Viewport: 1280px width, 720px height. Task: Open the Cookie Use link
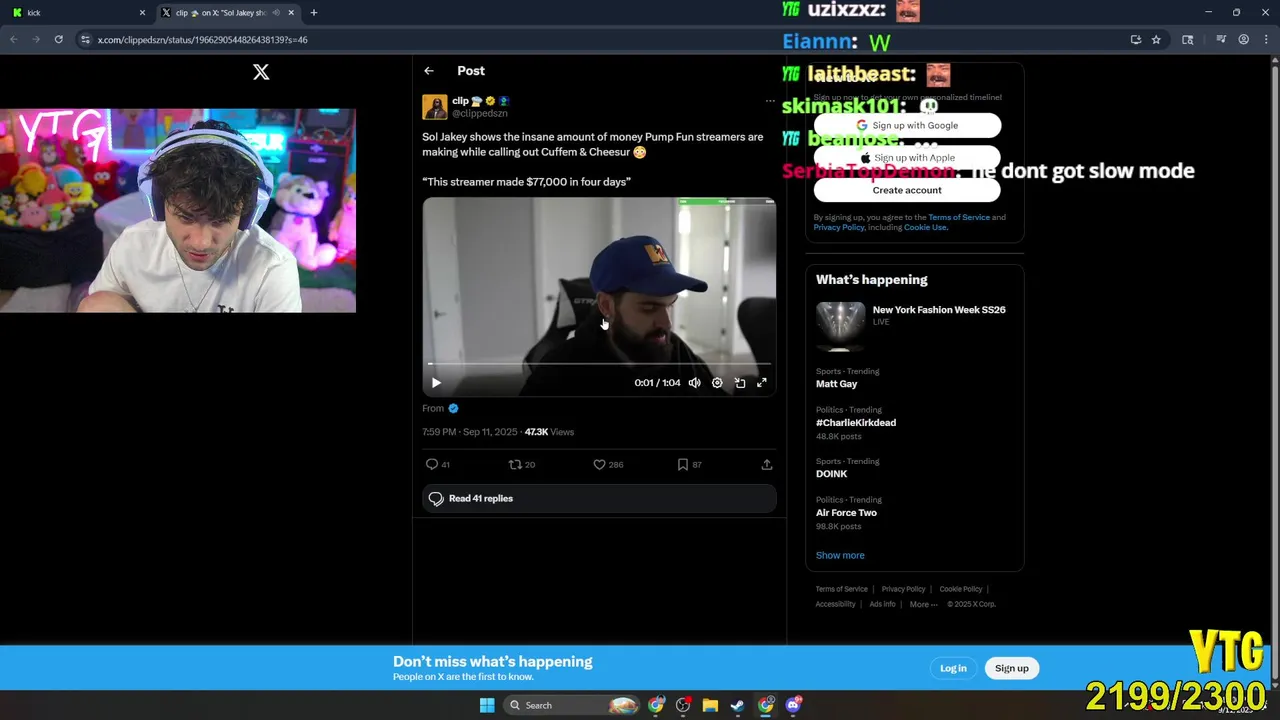(925, 227)
